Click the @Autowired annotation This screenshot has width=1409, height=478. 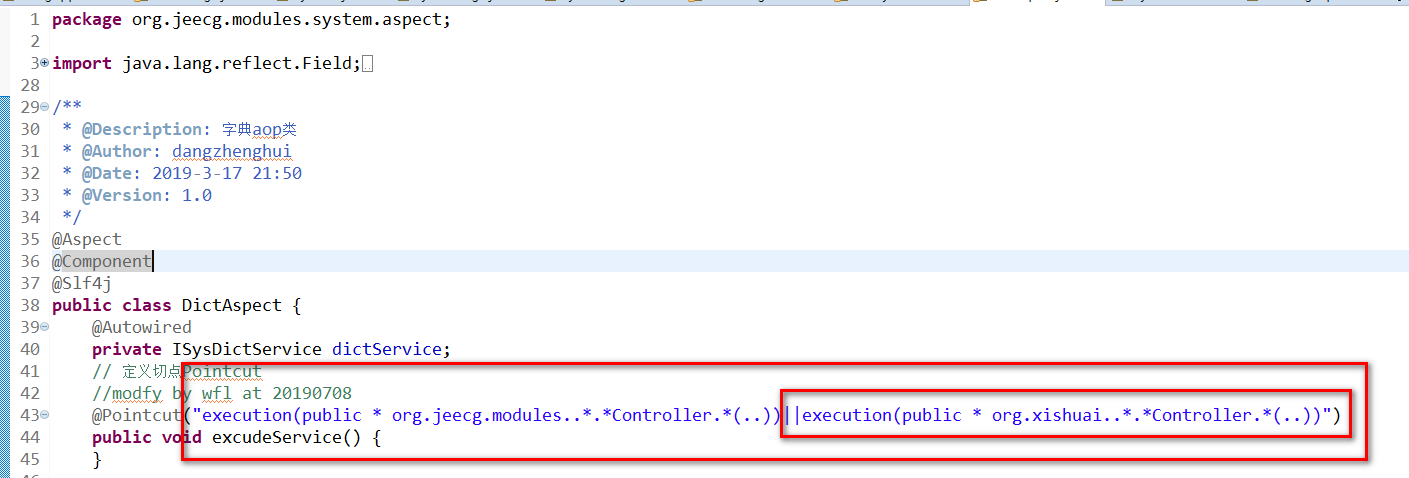(141, 327)
